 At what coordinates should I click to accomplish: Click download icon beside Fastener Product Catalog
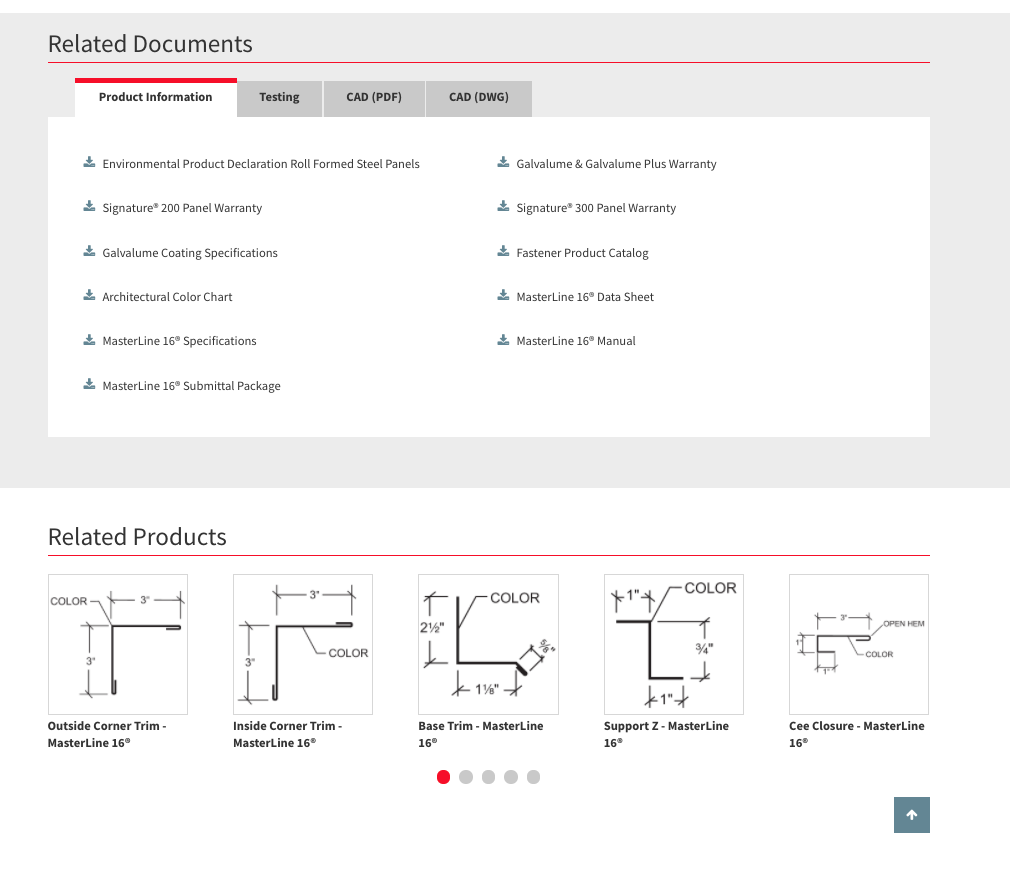[x=503, y=251]
